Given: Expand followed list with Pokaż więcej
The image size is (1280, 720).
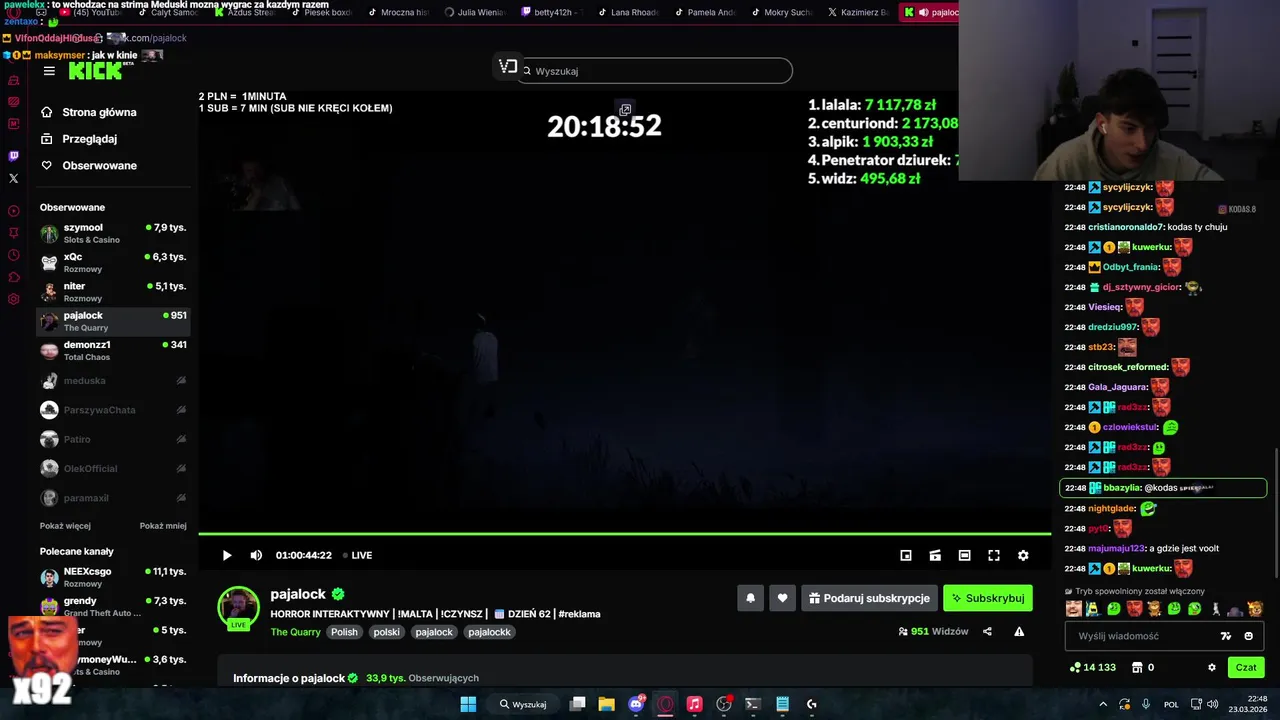Looking at the screenshot, I should click(x=65, y=525).
